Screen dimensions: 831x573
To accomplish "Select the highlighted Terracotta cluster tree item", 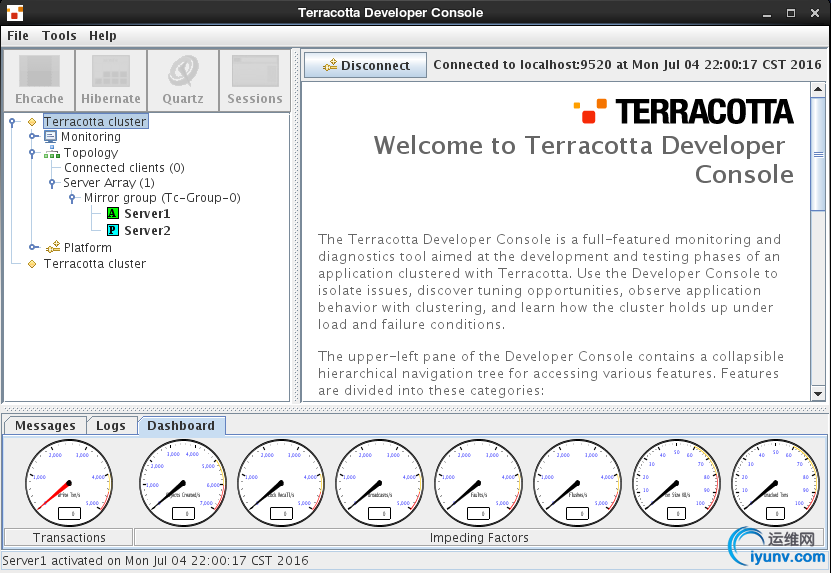I will 95,121.
